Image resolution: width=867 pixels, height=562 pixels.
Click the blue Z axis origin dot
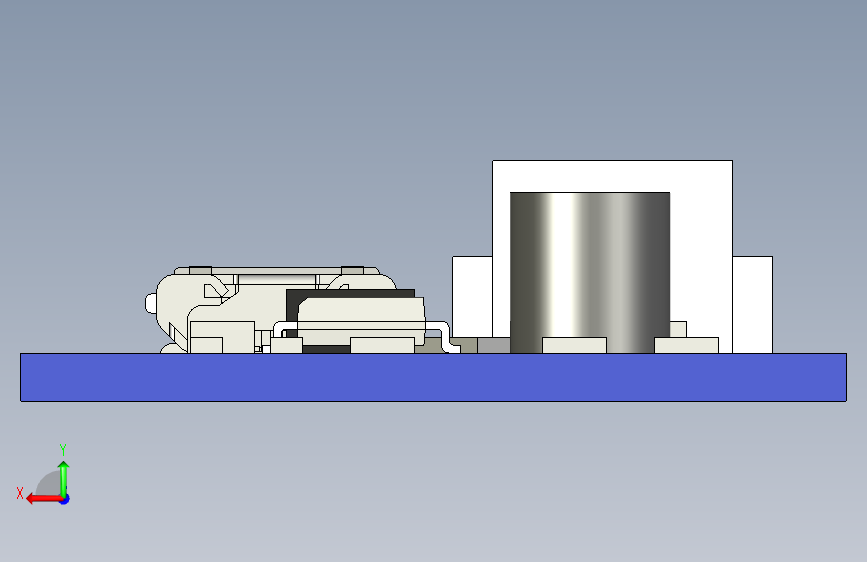[65, 499]
